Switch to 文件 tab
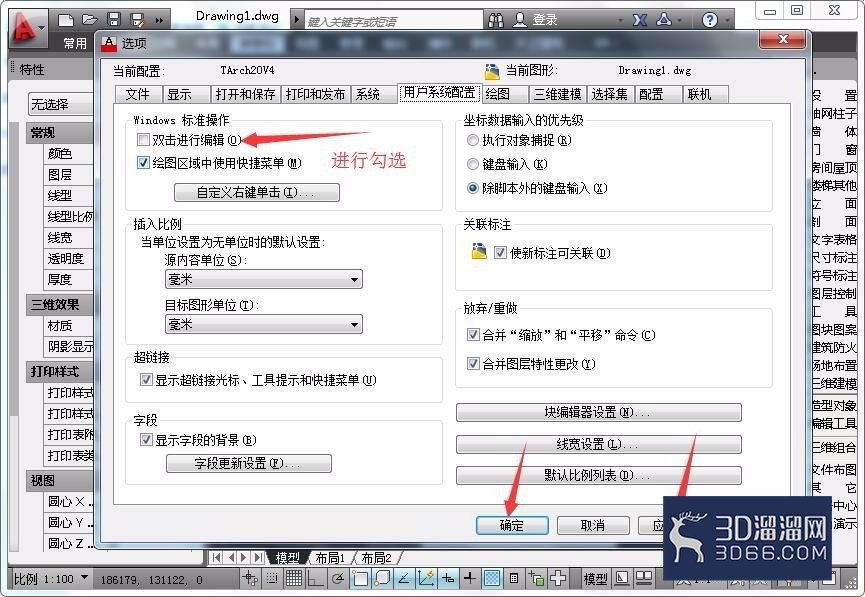865x597 pixels. pos(138,94)
